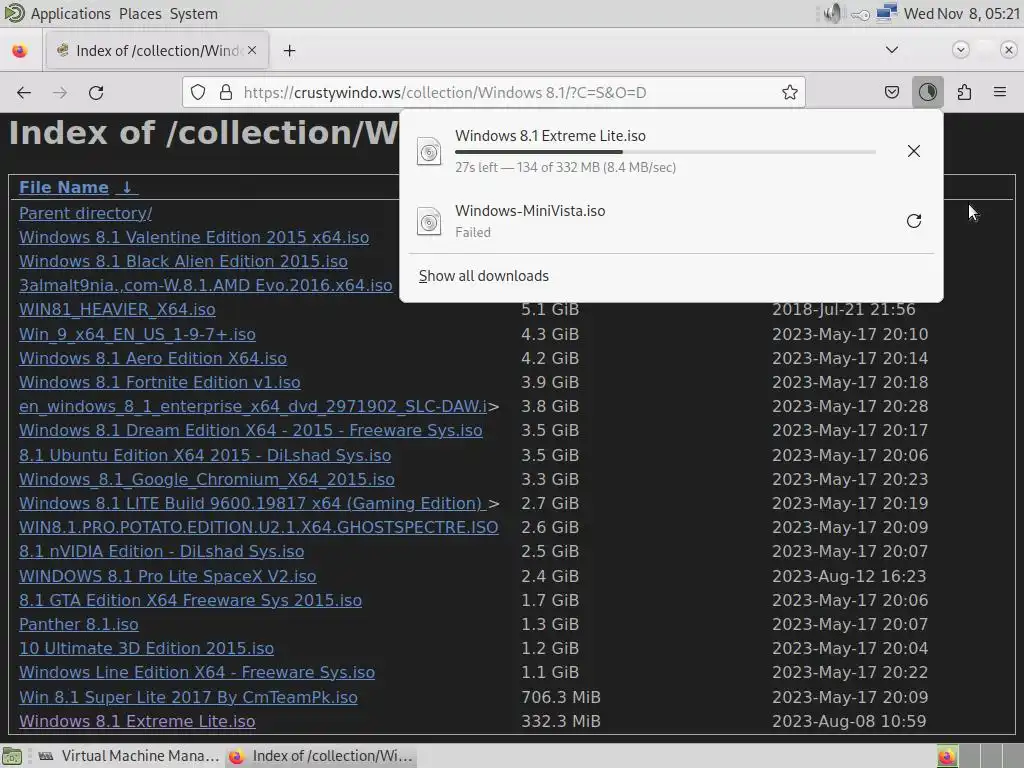Cancel the Windows 8.1 Extreme Lite.iso download

click(x=914, y=152)
